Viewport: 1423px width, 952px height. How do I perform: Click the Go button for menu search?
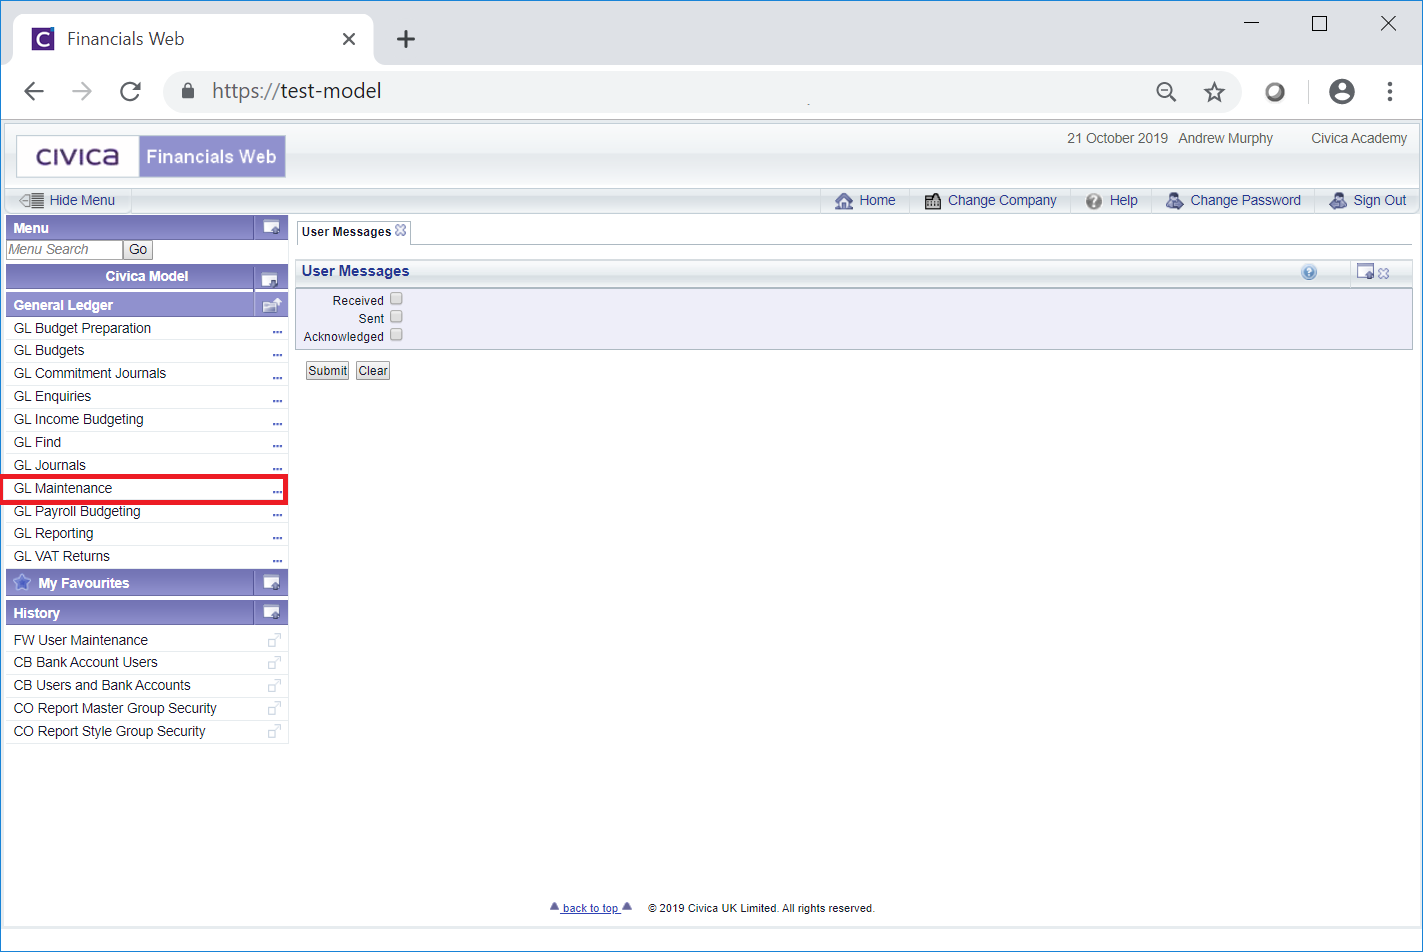pos(138,250)
